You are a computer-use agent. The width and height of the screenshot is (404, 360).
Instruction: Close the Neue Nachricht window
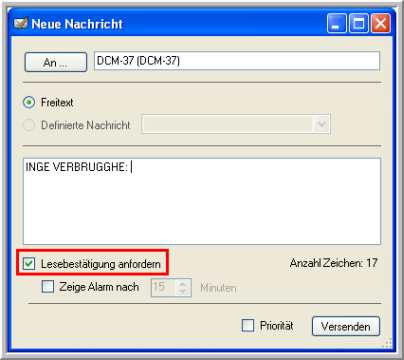[x=380, y=23]
